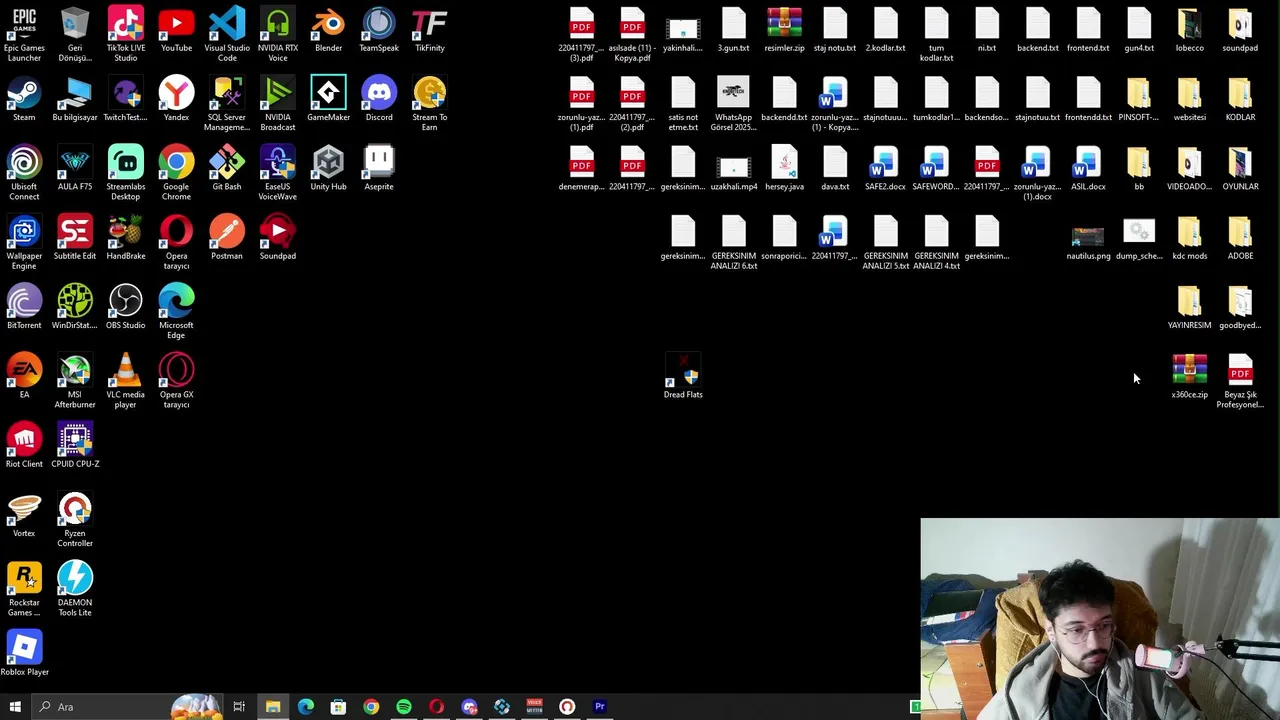Click the Ryzen Controller icon
1280x720 pixels.
click(x=75, y=520)
